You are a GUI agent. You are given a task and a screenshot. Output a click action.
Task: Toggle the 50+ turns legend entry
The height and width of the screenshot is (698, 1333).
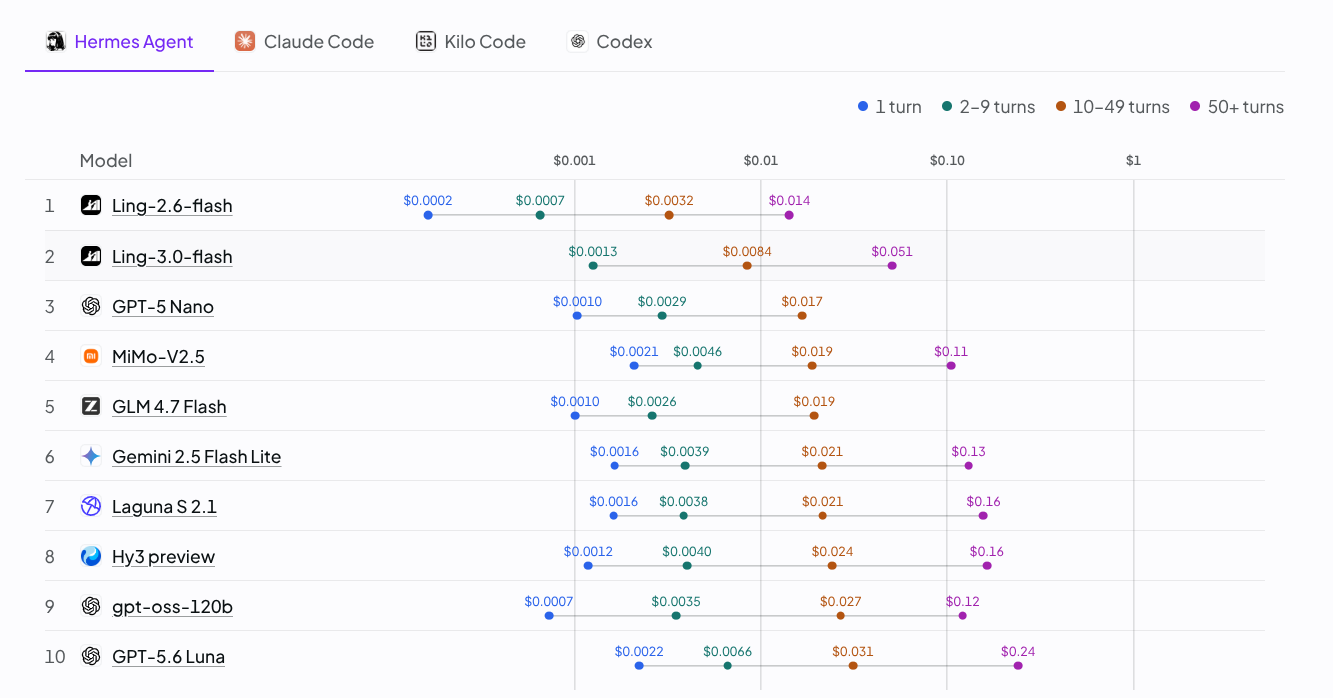pyautogui.click(x=1237, y=107)
